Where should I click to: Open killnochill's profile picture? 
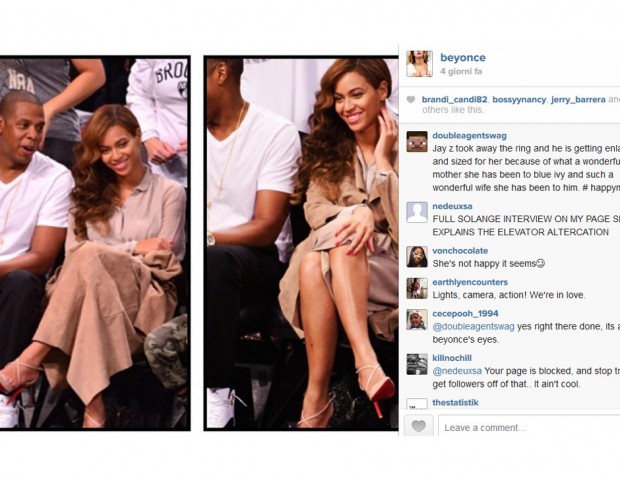tap(417, 364)
